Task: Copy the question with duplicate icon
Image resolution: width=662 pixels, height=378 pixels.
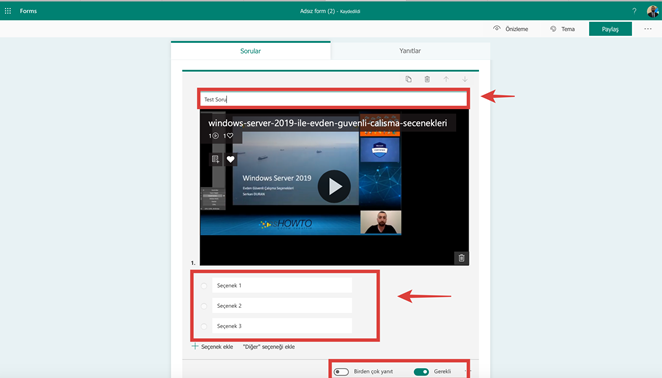Action: tap(408, 79)
